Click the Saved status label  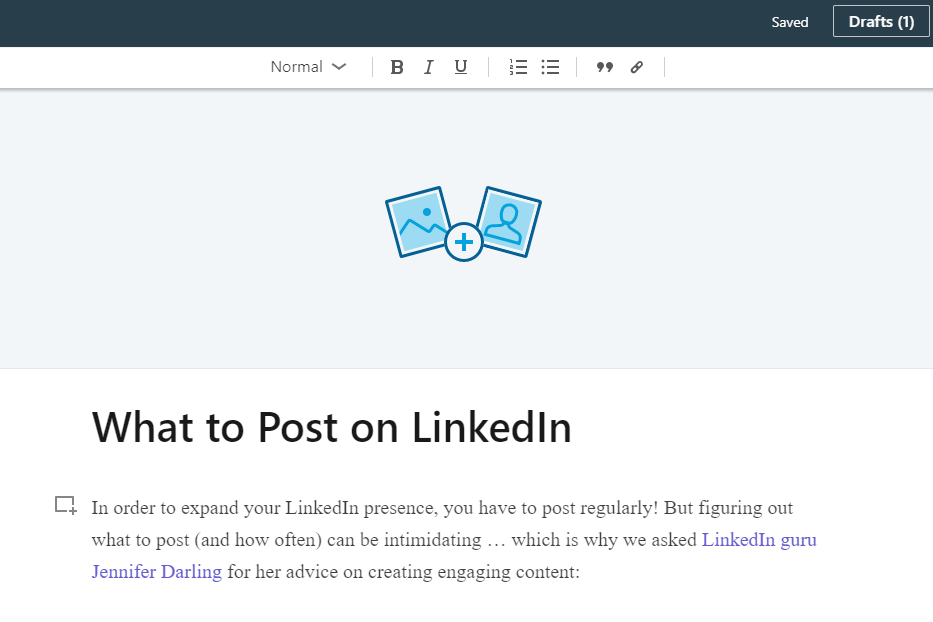click(x=790, y=22)
